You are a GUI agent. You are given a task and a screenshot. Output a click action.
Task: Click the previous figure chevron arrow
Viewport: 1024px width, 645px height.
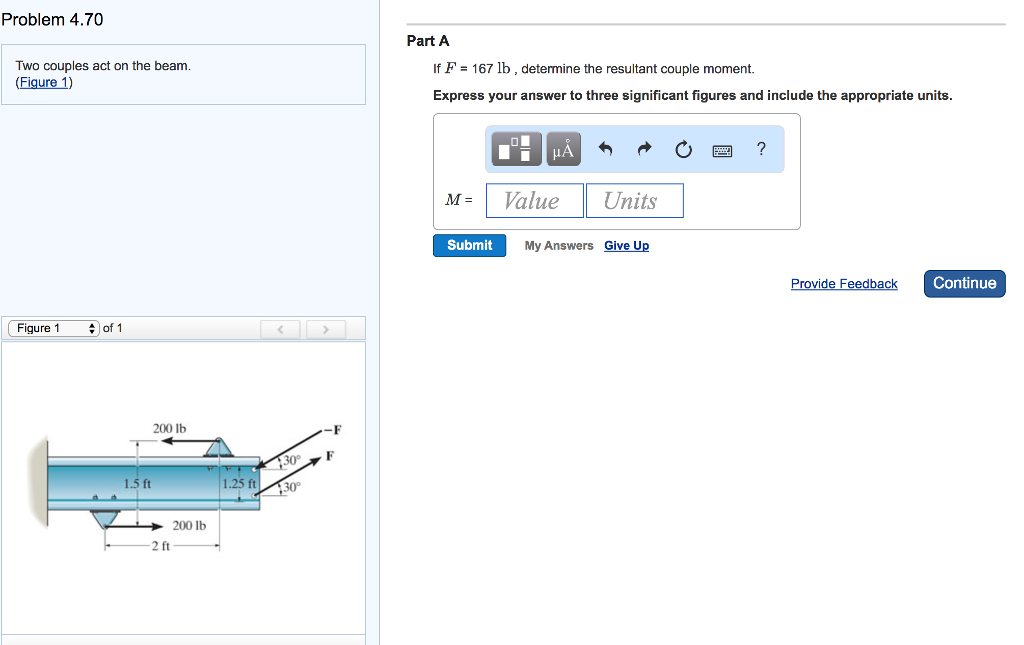click(x=281, y=328)
